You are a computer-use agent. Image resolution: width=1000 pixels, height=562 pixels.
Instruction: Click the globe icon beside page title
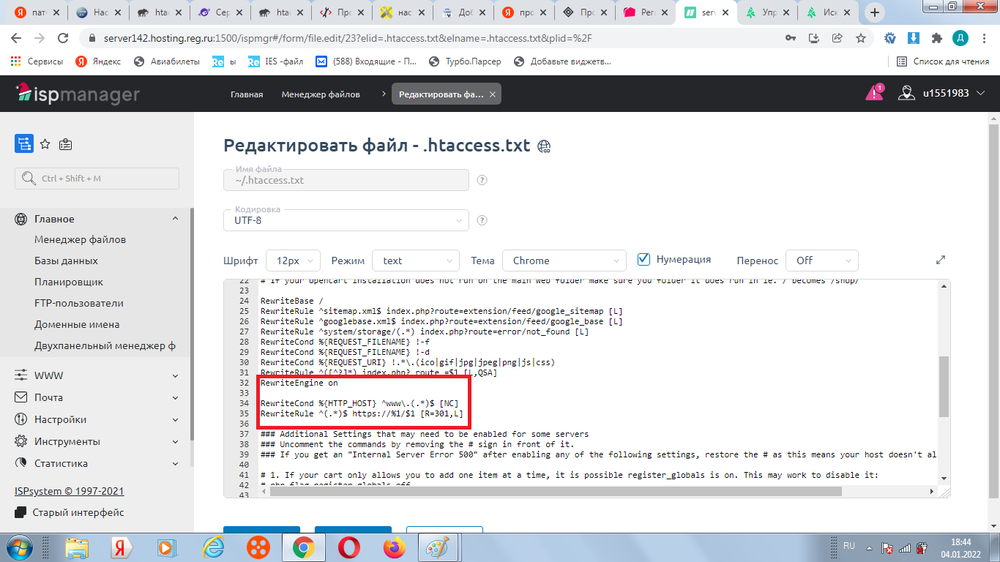pos(544,146)
